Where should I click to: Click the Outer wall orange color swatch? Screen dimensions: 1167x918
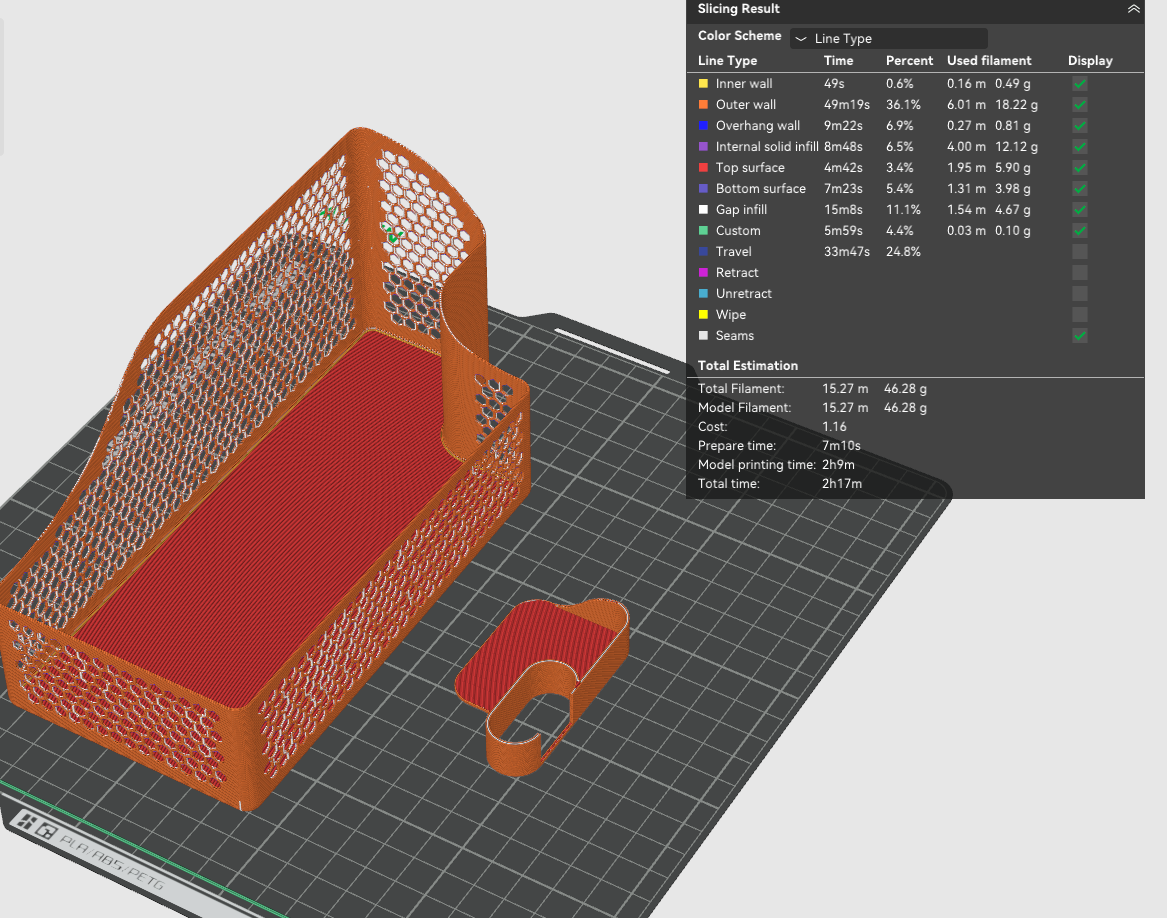pos(703,104)
